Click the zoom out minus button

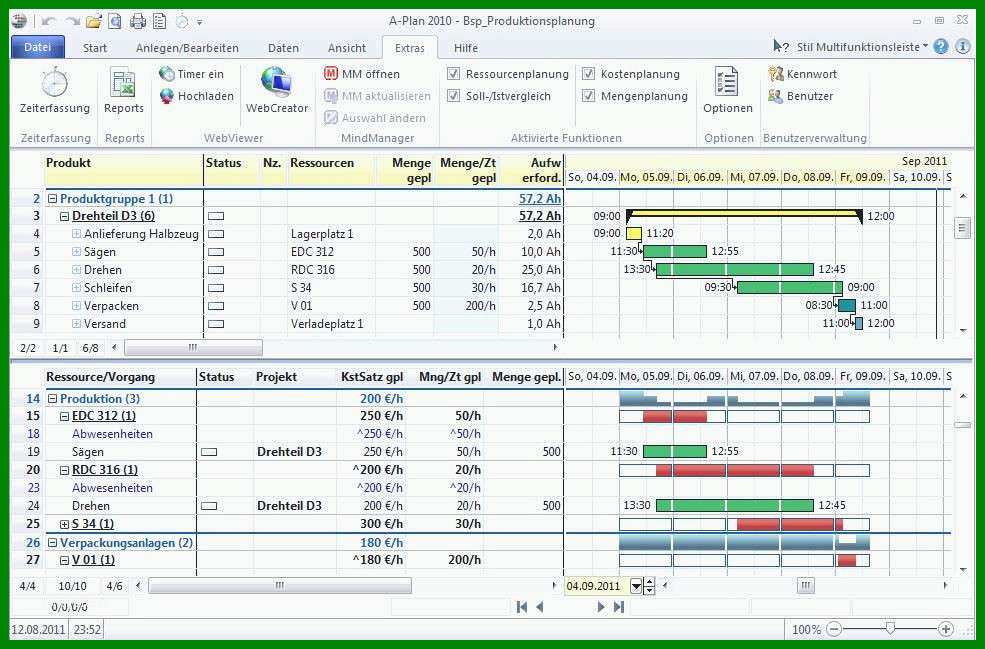(x=834, y=629)
